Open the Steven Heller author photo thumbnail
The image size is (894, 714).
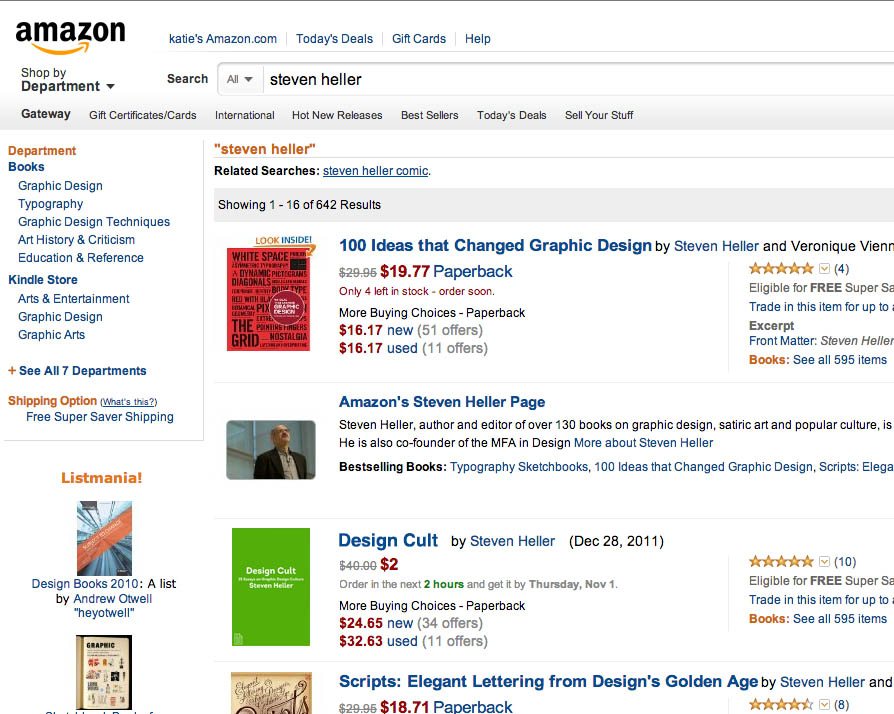click(x=271, y=449)
